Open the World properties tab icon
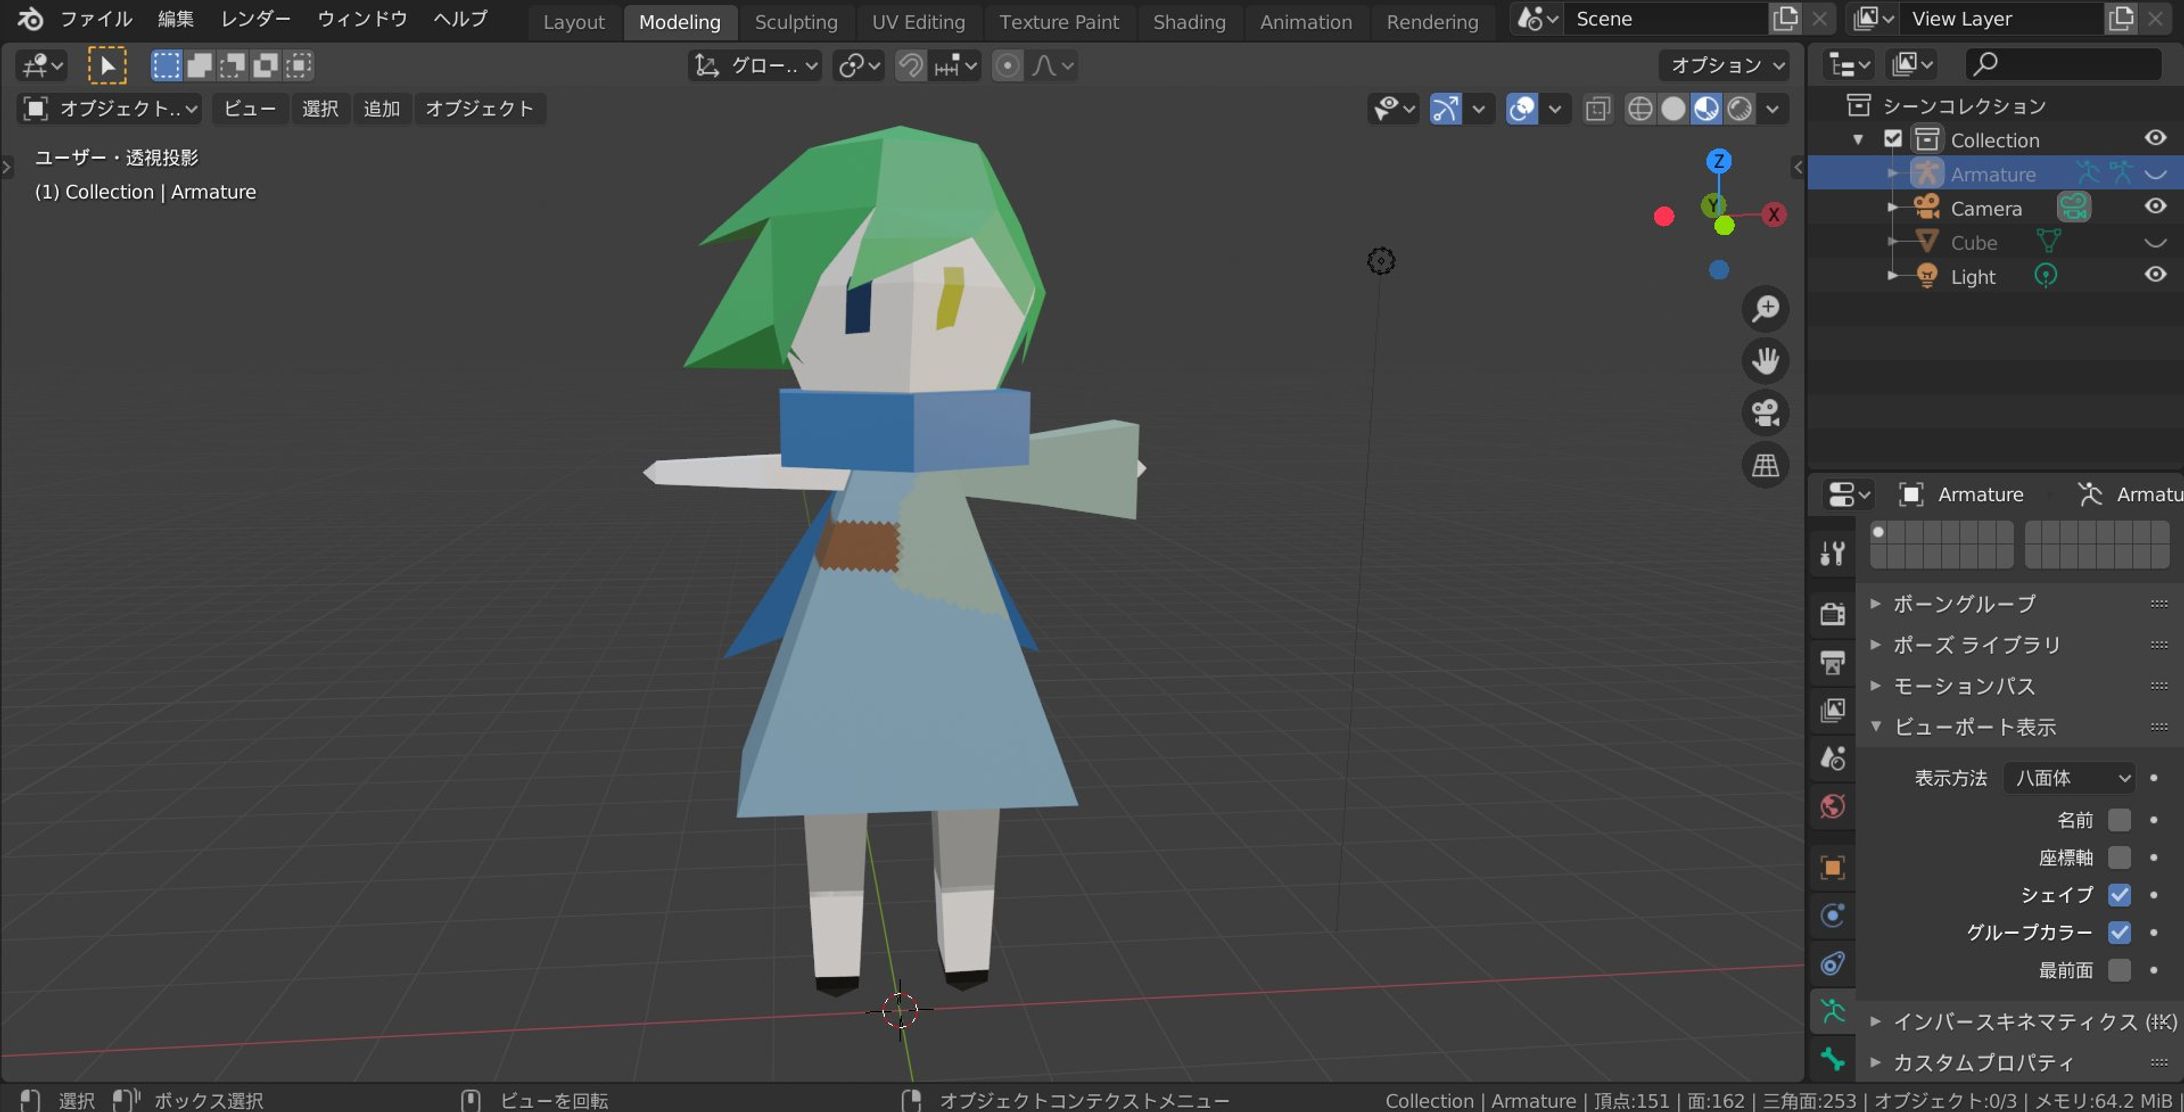 coord(1832,807)
